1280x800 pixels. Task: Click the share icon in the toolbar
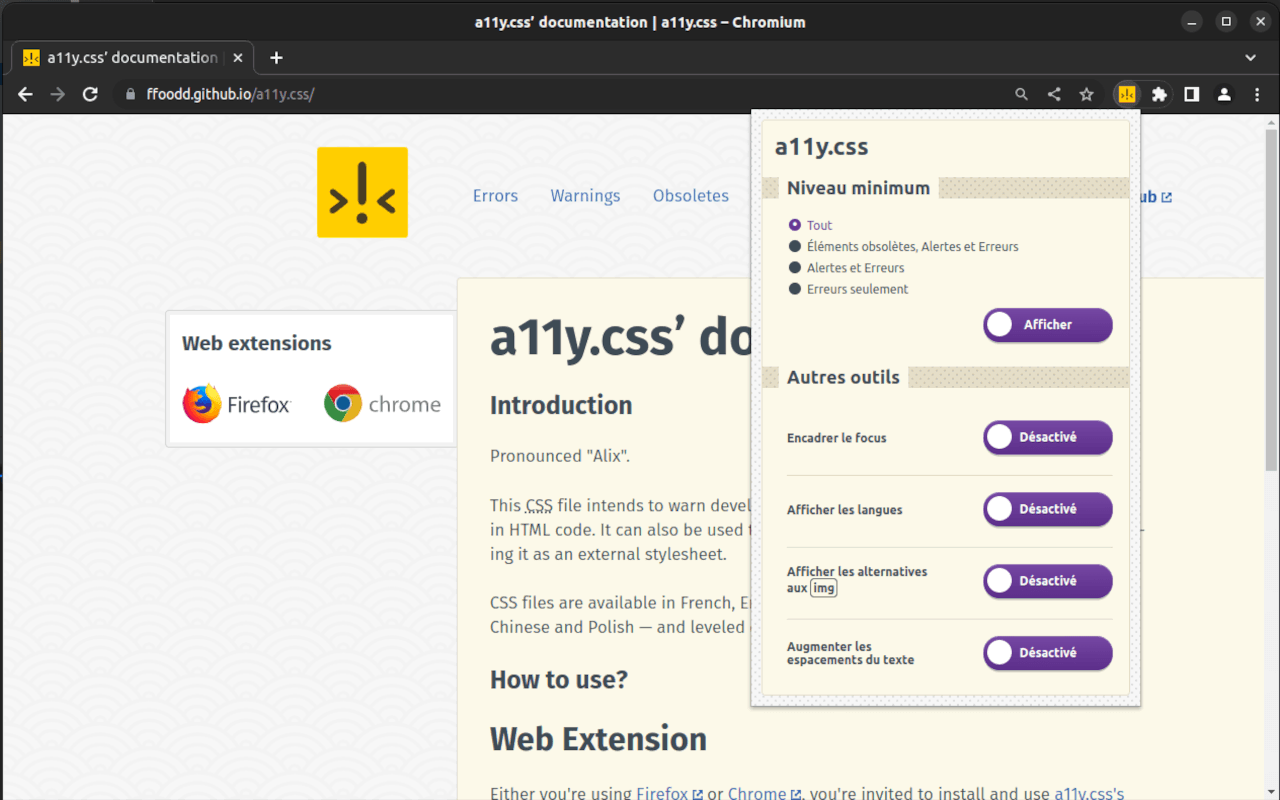pos(1053,94)
